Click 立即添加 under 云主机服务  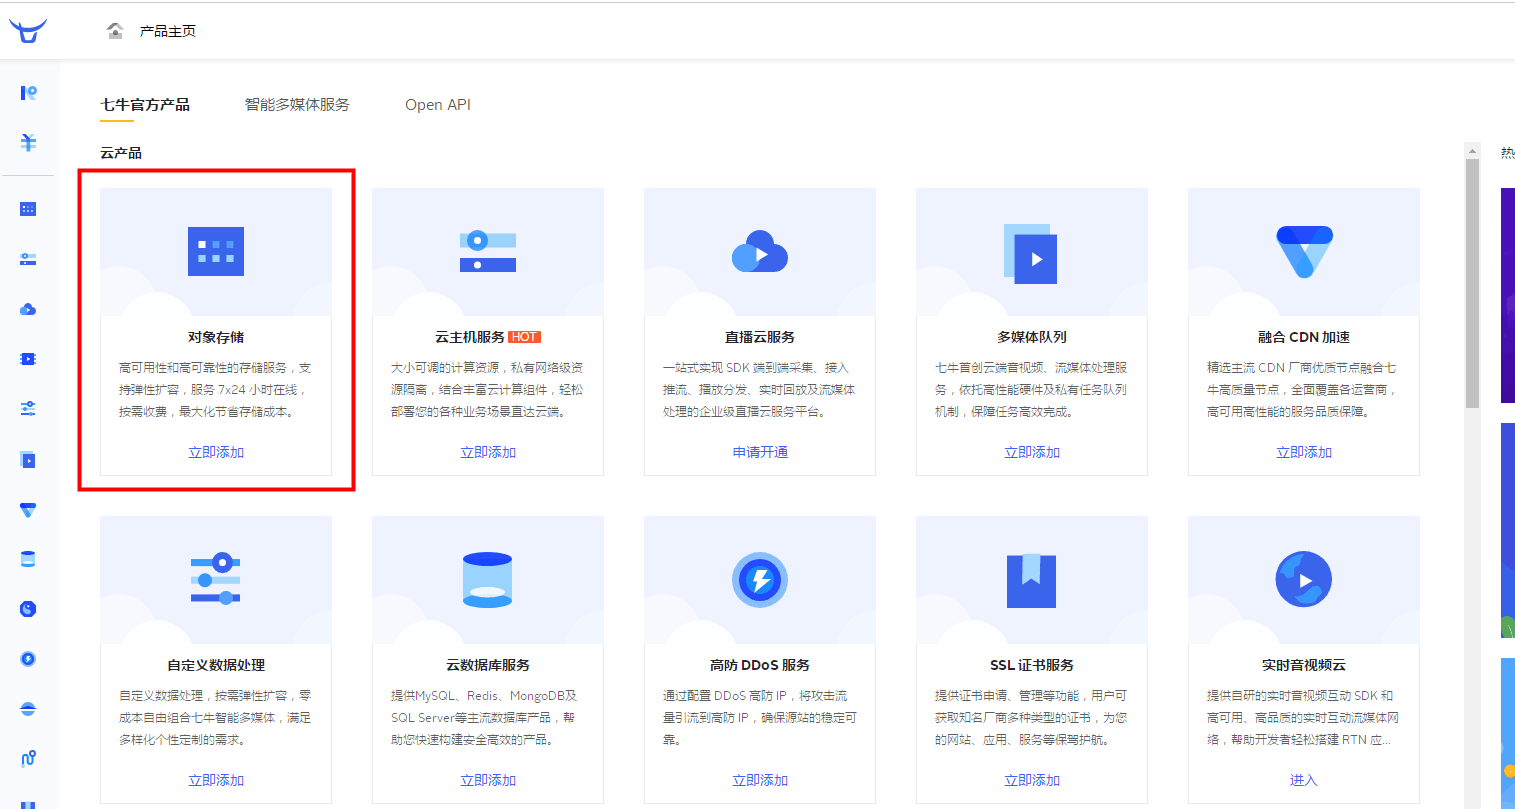(x=488, y=452)
